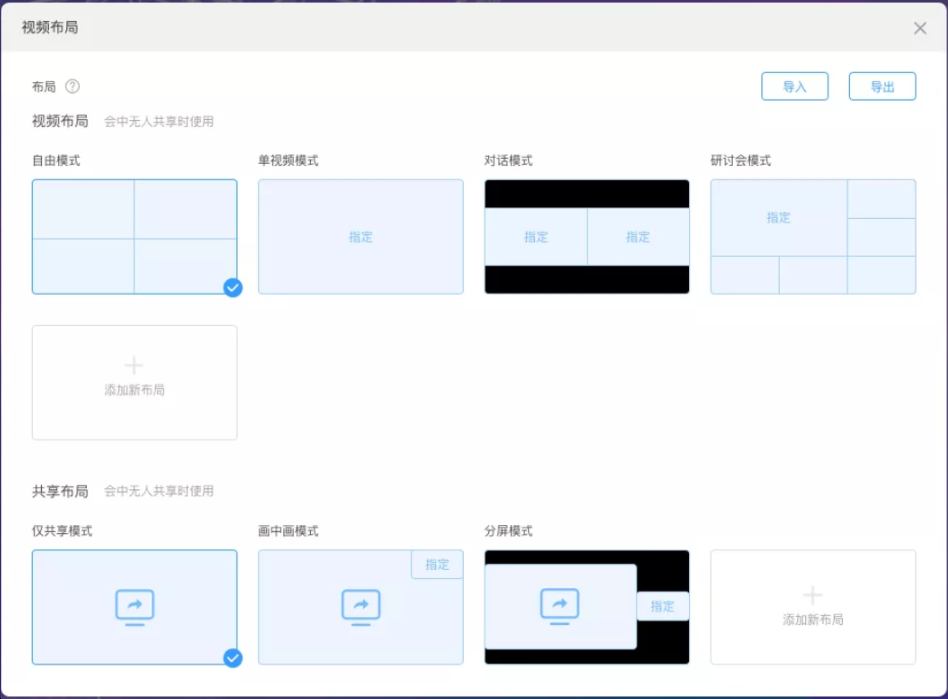Select top-right cell of 自由模式 grid

[x=186, y=209]
